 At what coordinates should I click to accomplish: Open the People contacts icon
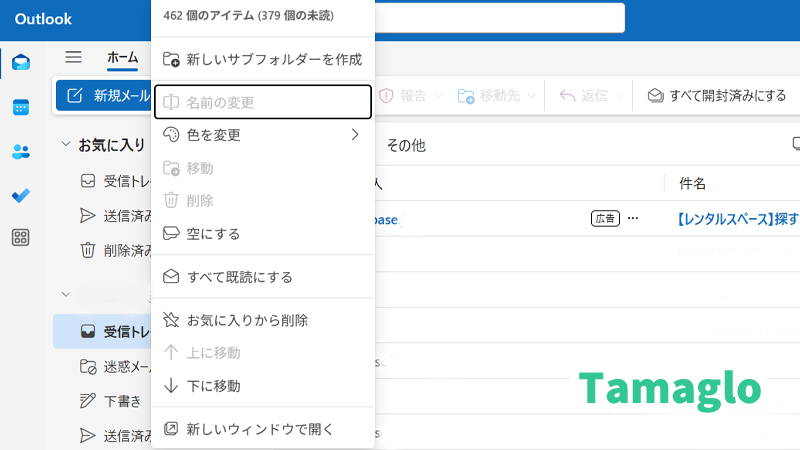pyautogui.click(x=21, y=152)
